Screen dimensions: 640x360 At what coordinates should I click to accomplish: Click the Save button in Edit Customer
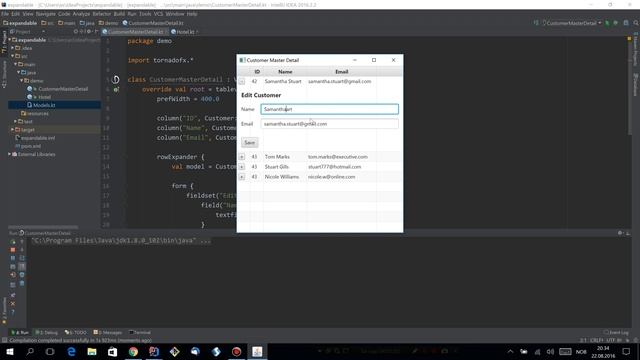pos(249,142)
